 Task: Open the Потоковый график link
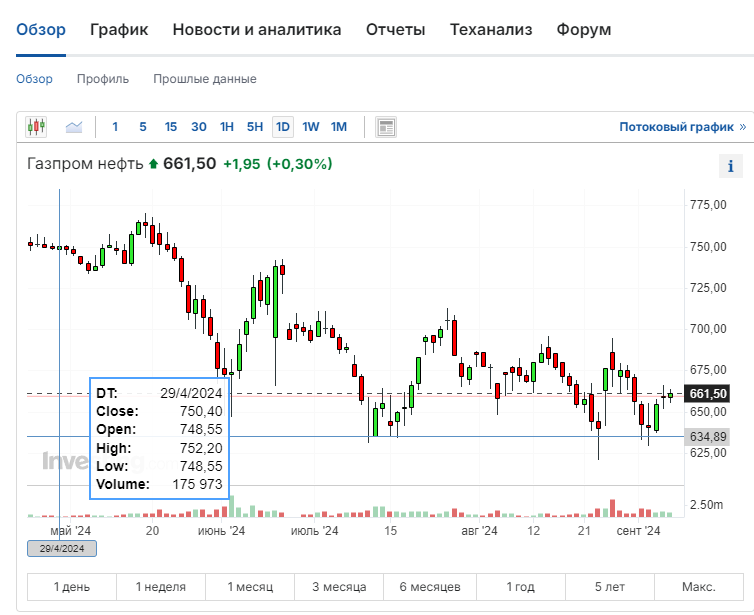point(682,127)
